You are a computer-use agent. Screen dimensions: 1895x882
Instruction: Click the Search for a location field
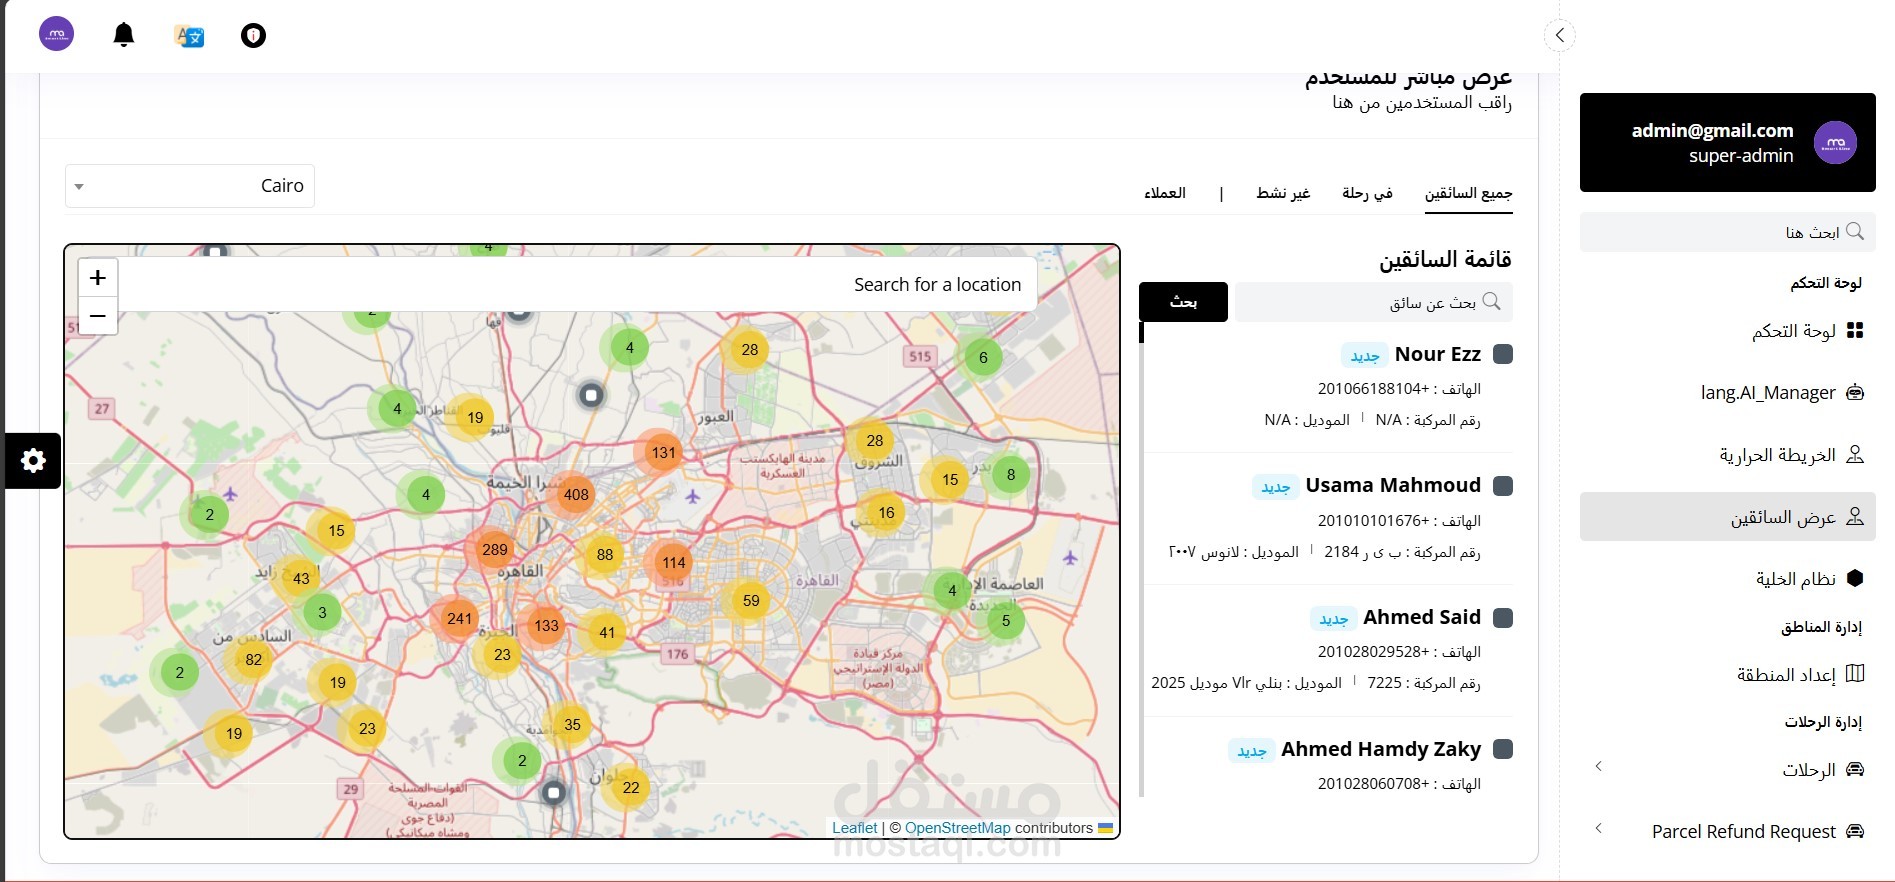tap(577, 285)
